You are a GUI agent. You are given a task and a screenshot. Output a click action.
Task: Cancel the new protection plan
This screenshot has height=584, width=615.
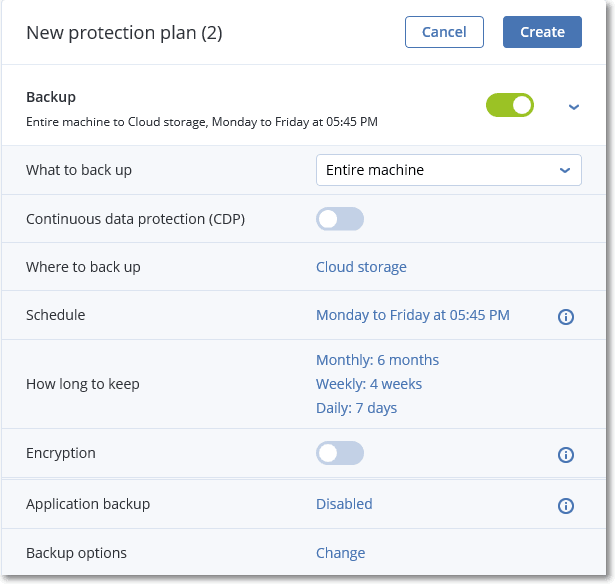[444, 32]
